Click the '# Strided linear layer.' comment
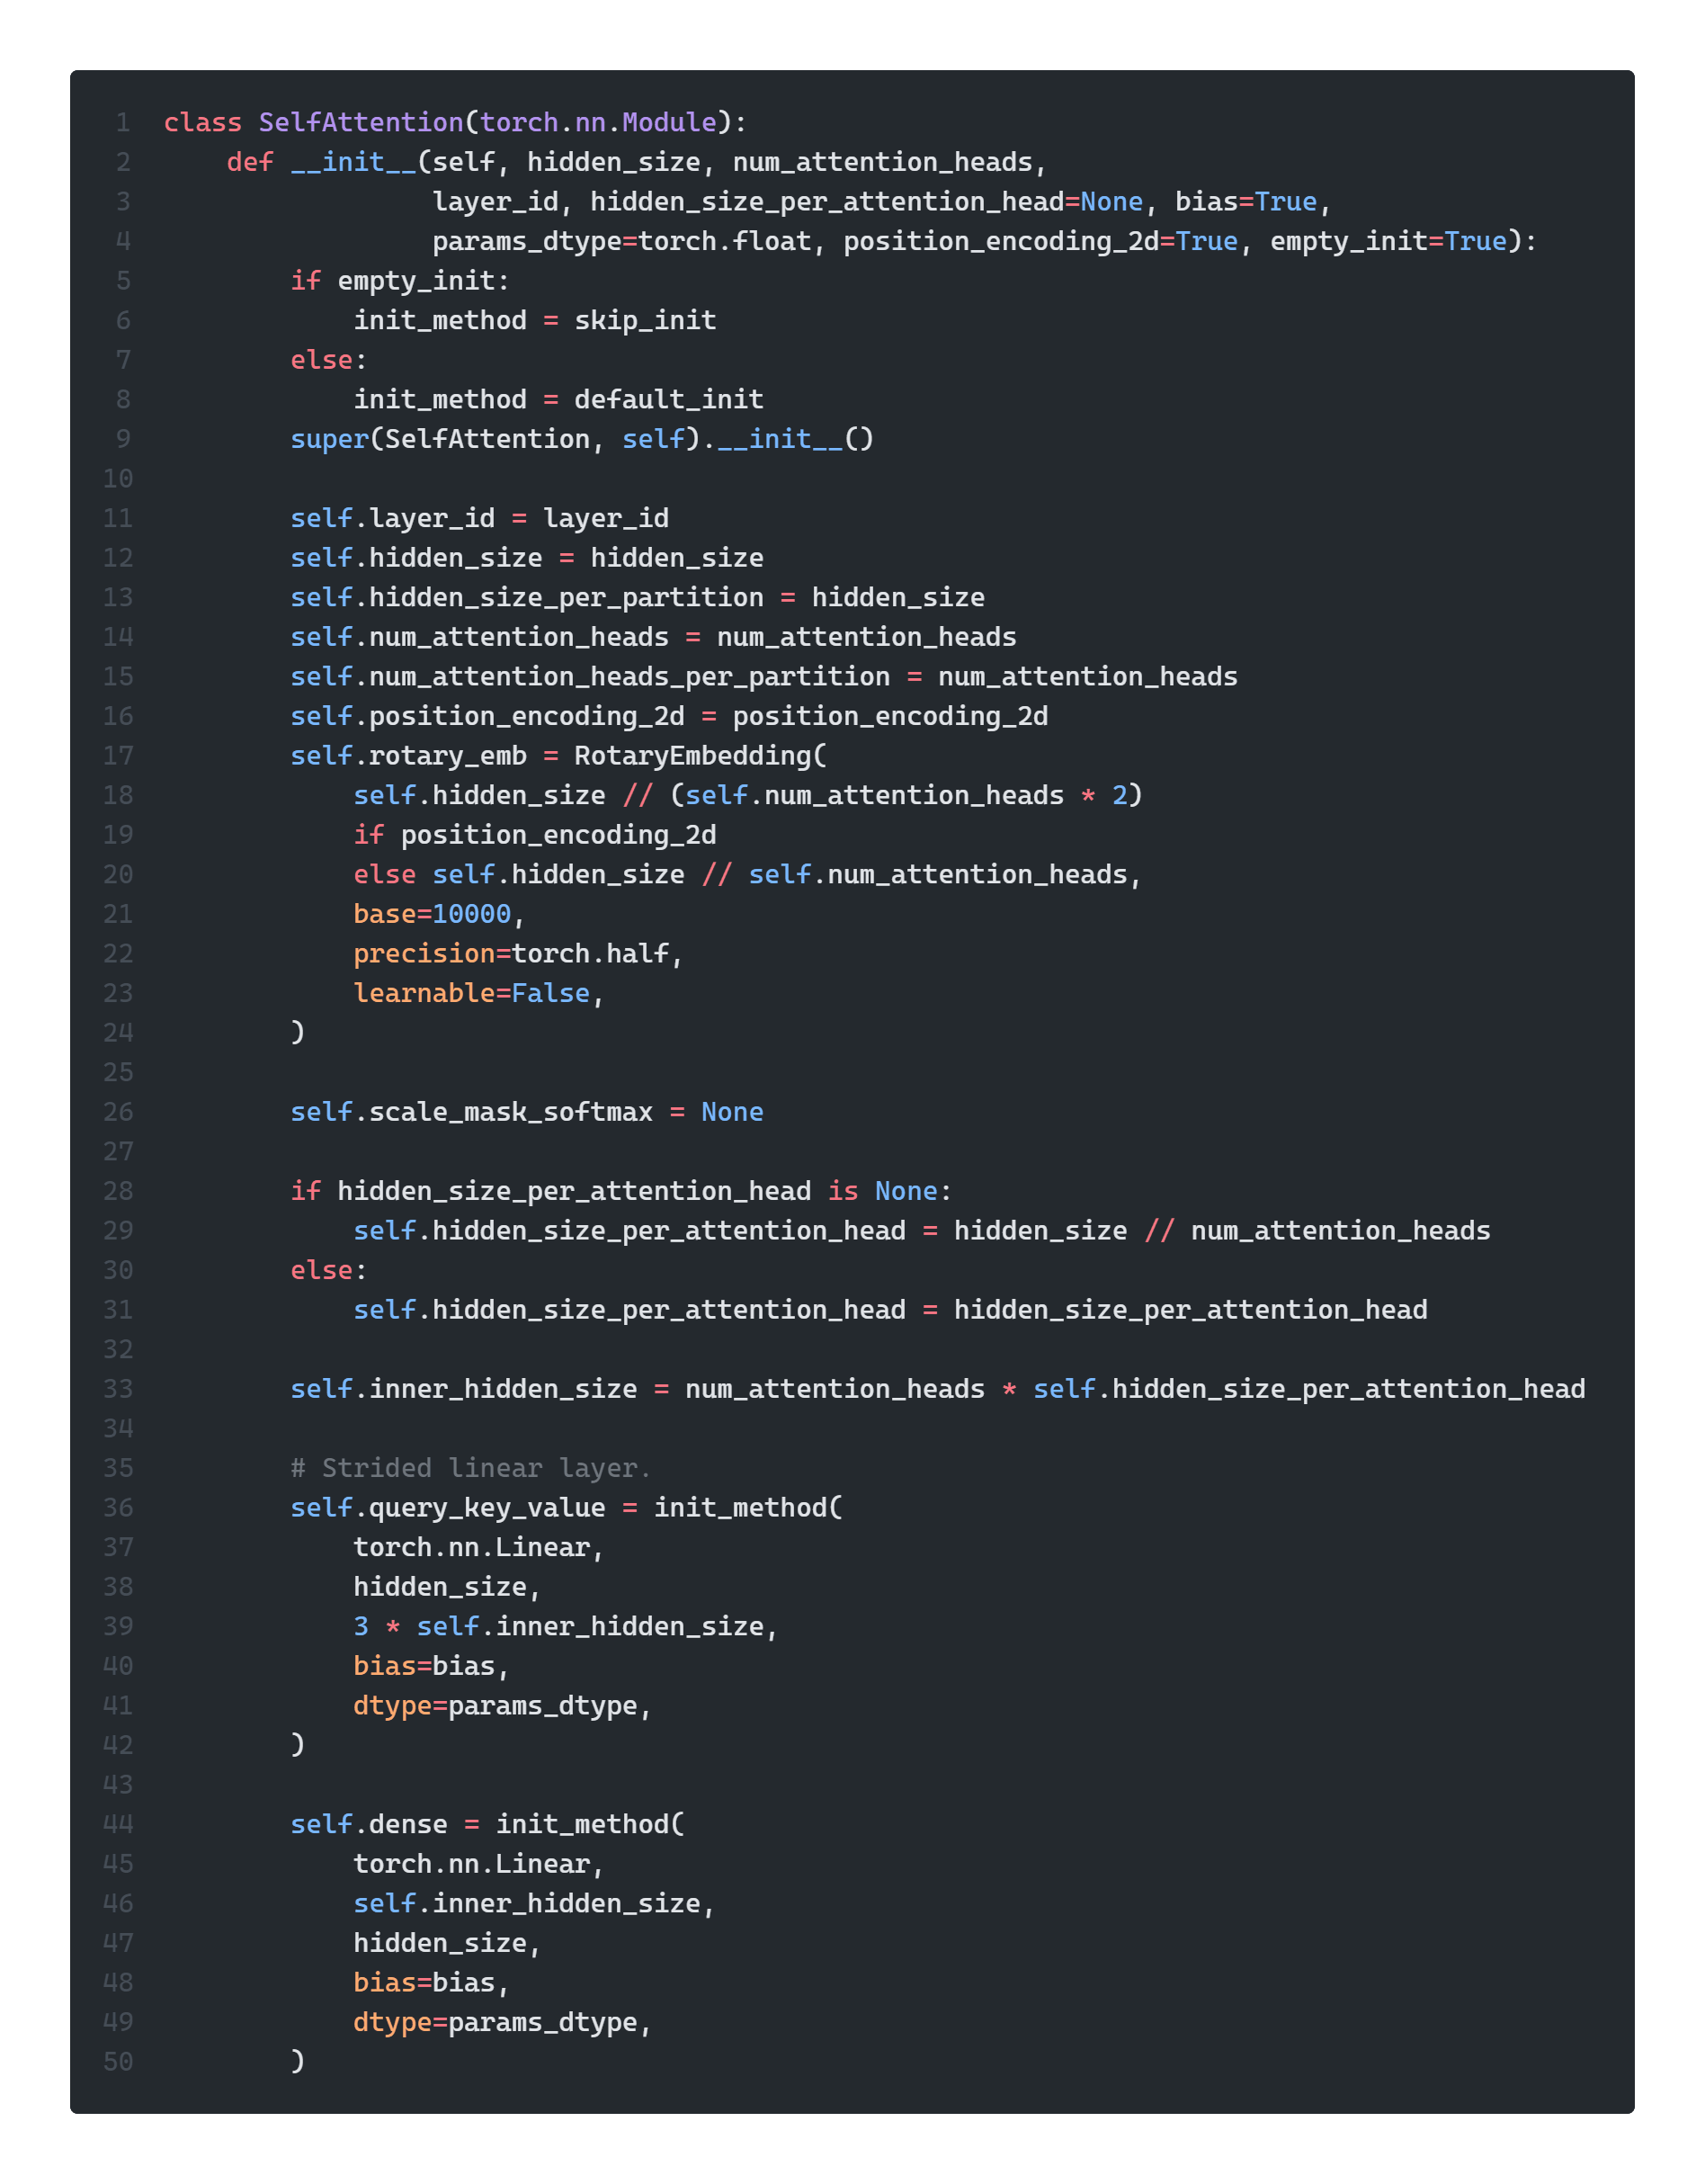 click(x=470, y=1467)
